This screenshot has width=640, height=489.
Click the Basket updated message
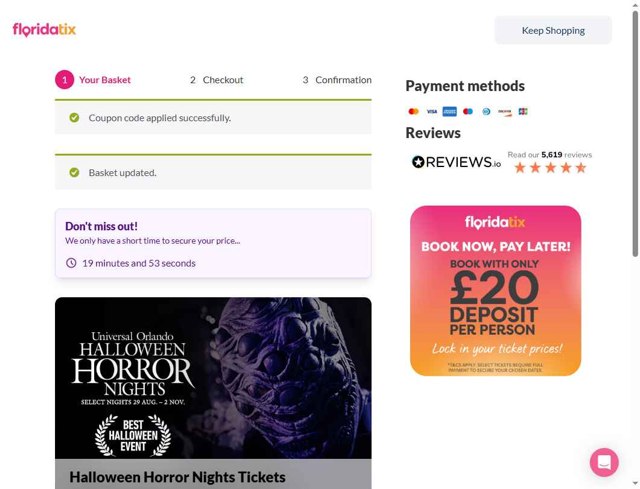[122, 173]
